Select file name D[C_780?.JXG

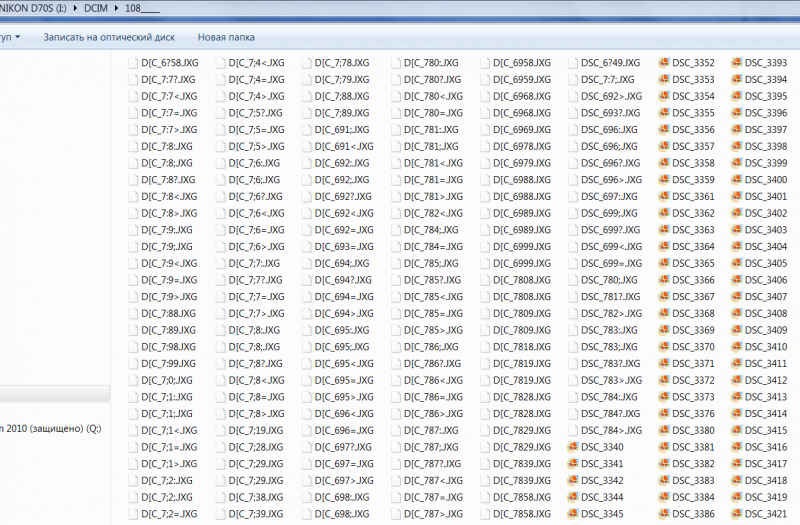point(433,80)
